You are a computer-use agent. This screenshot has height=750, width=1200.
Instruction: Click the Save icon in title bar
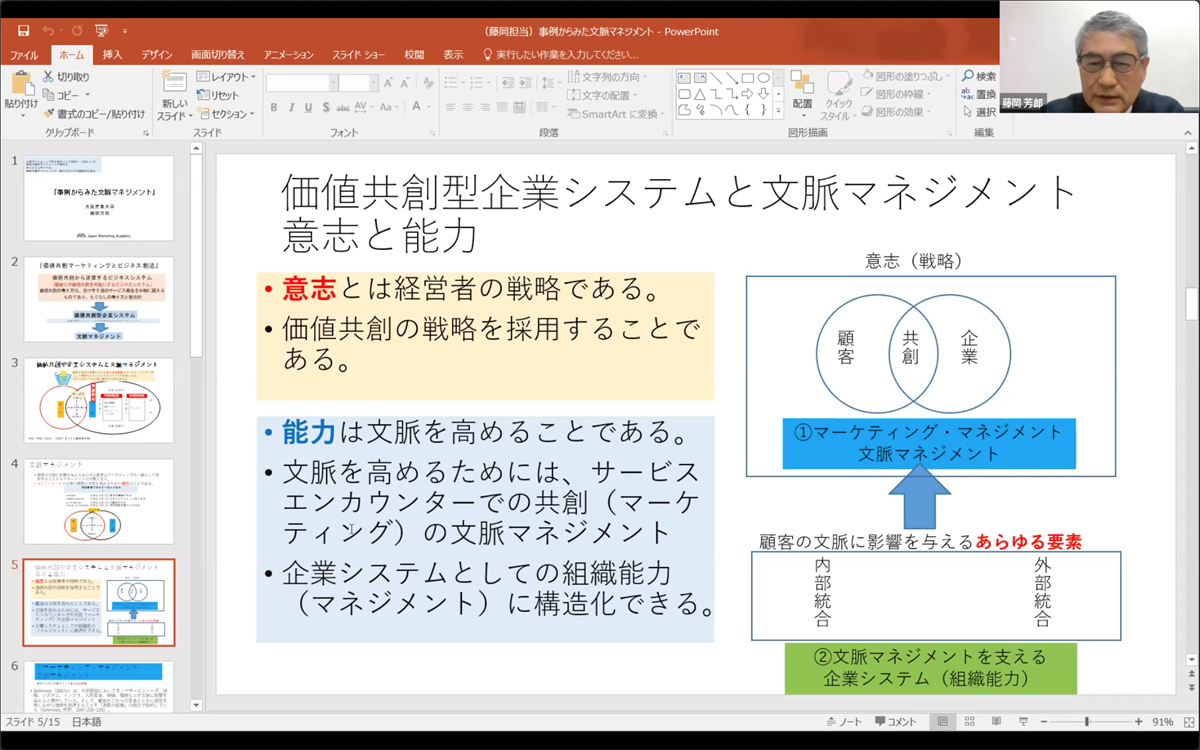tap(23, 31)
